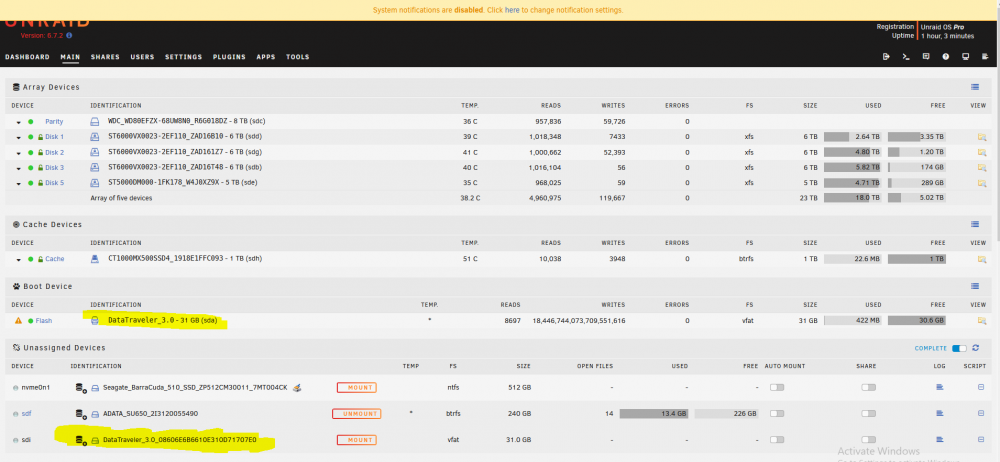Browse the Flash drive via its view icon
The height and width of the screenshot is (462, 1000).
coord(982,320)
